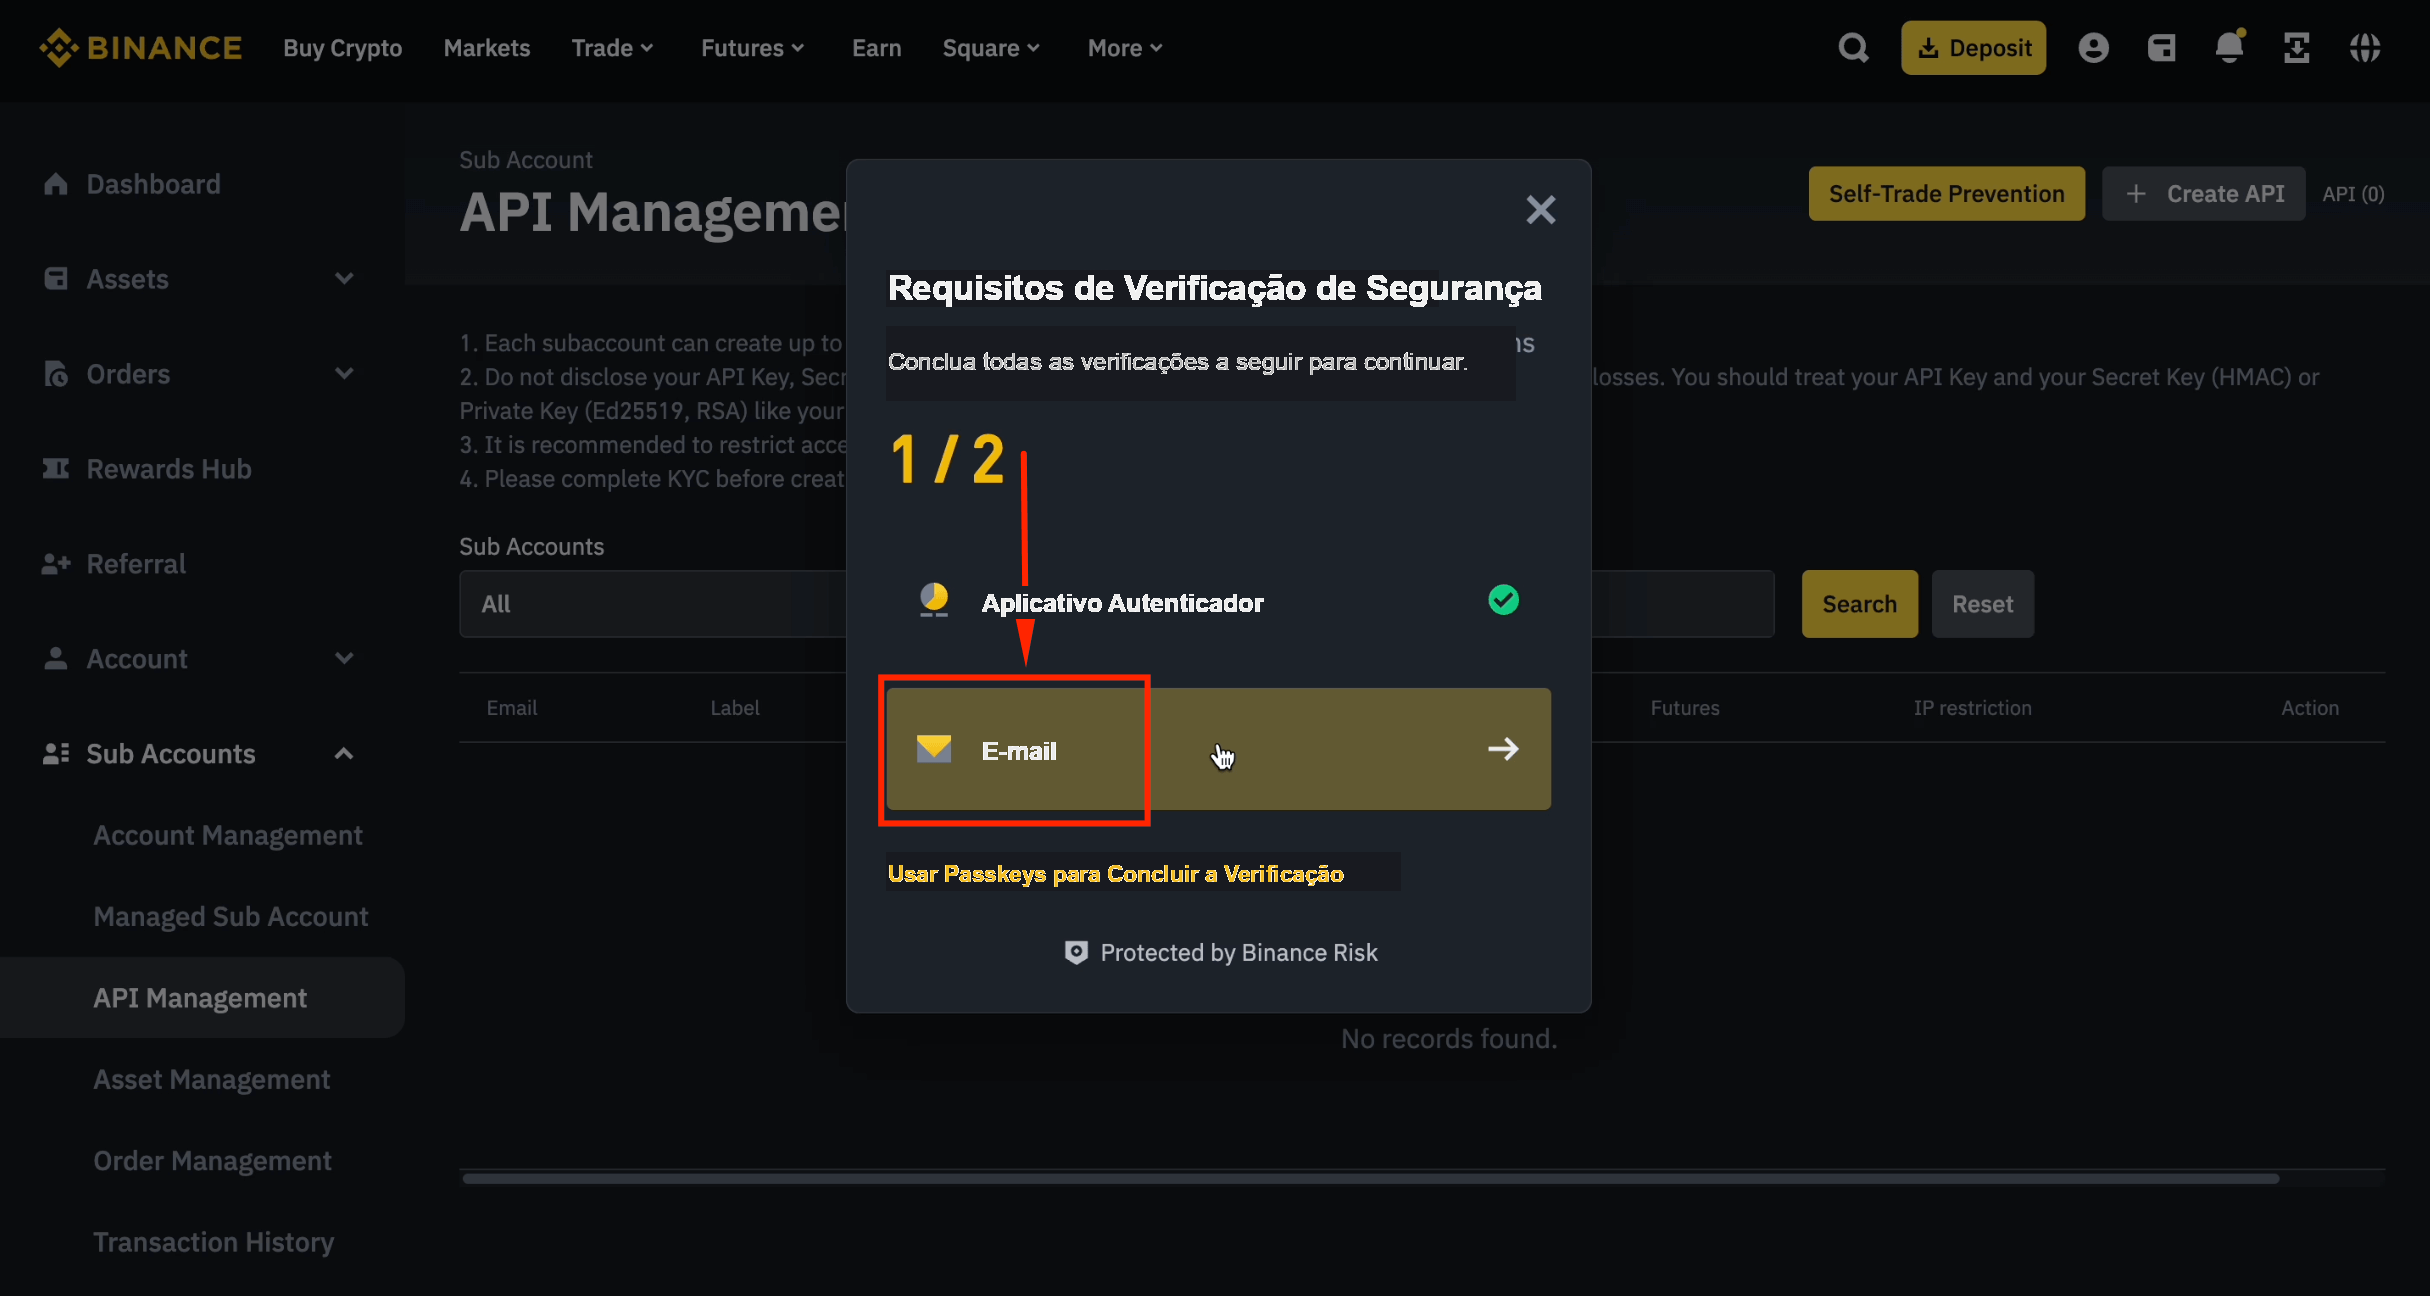Click the green verified checkmark
This screenshot has width=2430, height=1296.
pyautogui.click(x=1503, y=600)
